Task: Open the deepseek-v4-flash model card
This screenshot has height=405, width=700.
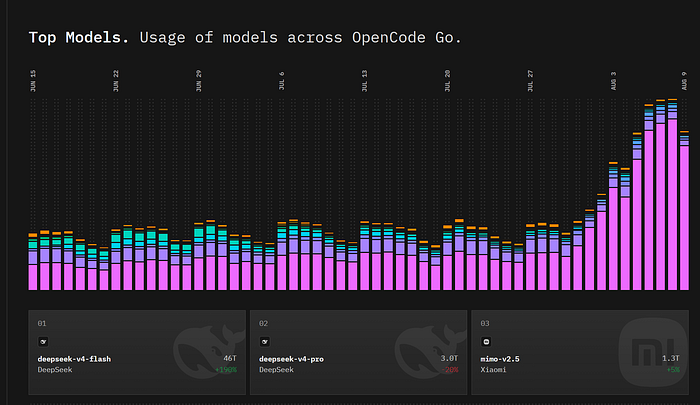Action: coord(137,352)
